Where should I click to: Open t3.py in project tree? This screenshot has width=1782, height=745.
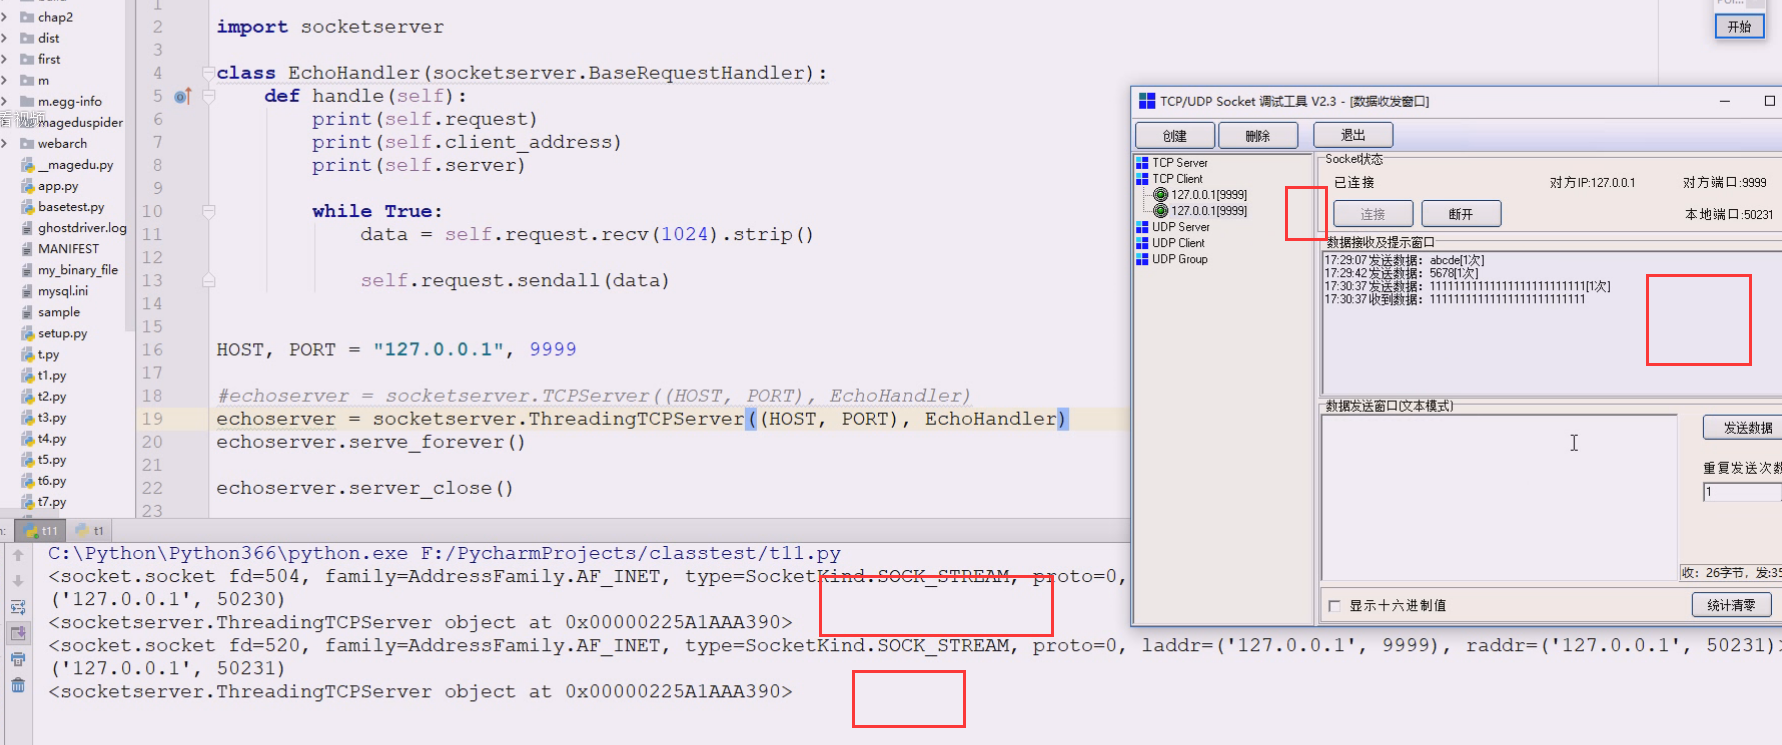[52, 418]
